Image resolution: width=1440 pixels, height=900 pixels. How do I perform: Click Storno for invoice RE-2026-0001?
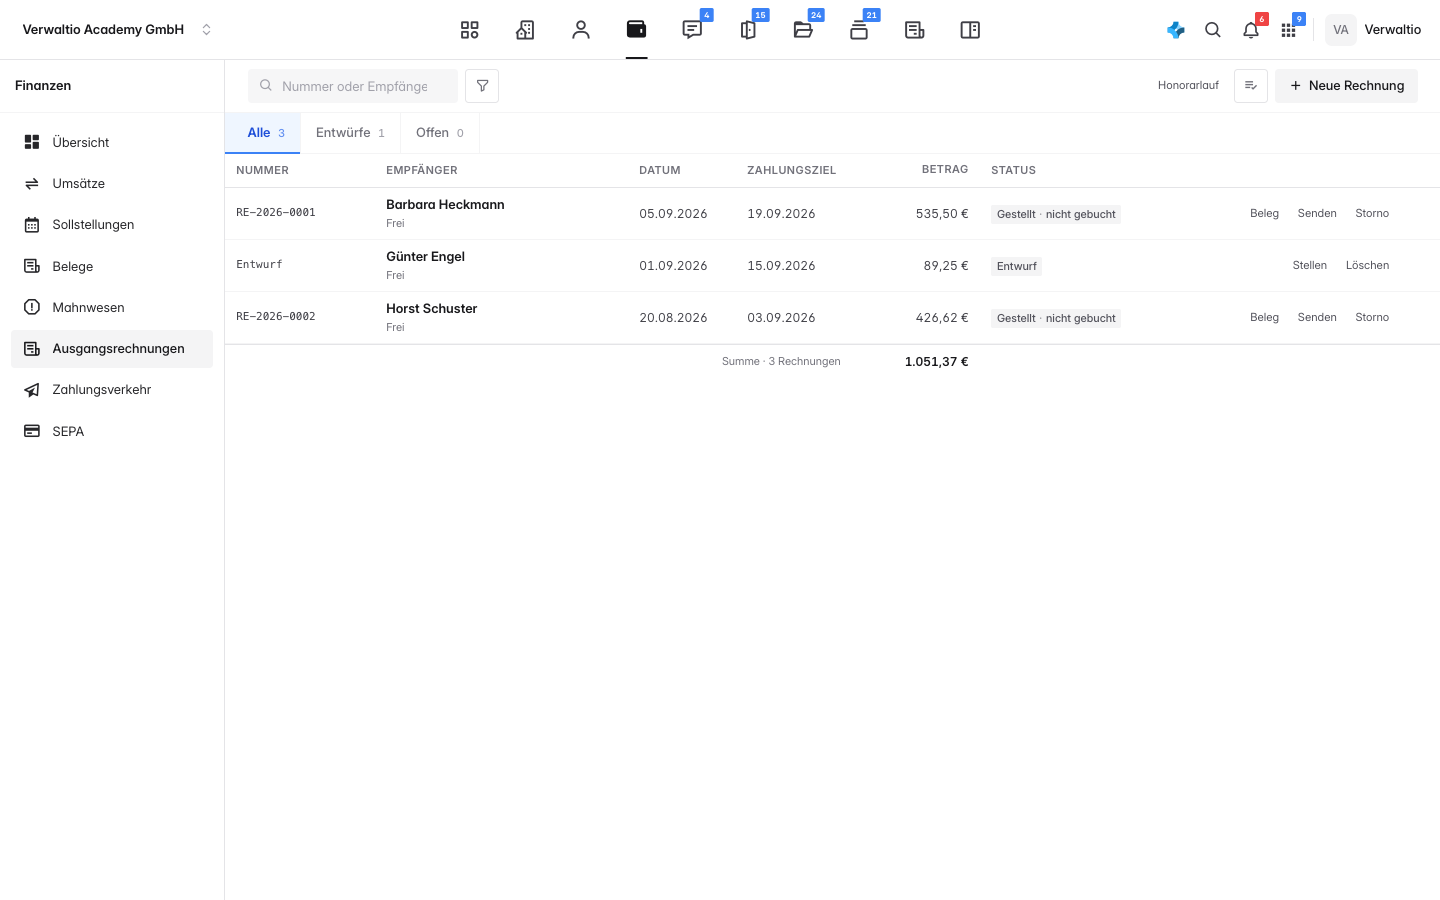coord(1372,214)
